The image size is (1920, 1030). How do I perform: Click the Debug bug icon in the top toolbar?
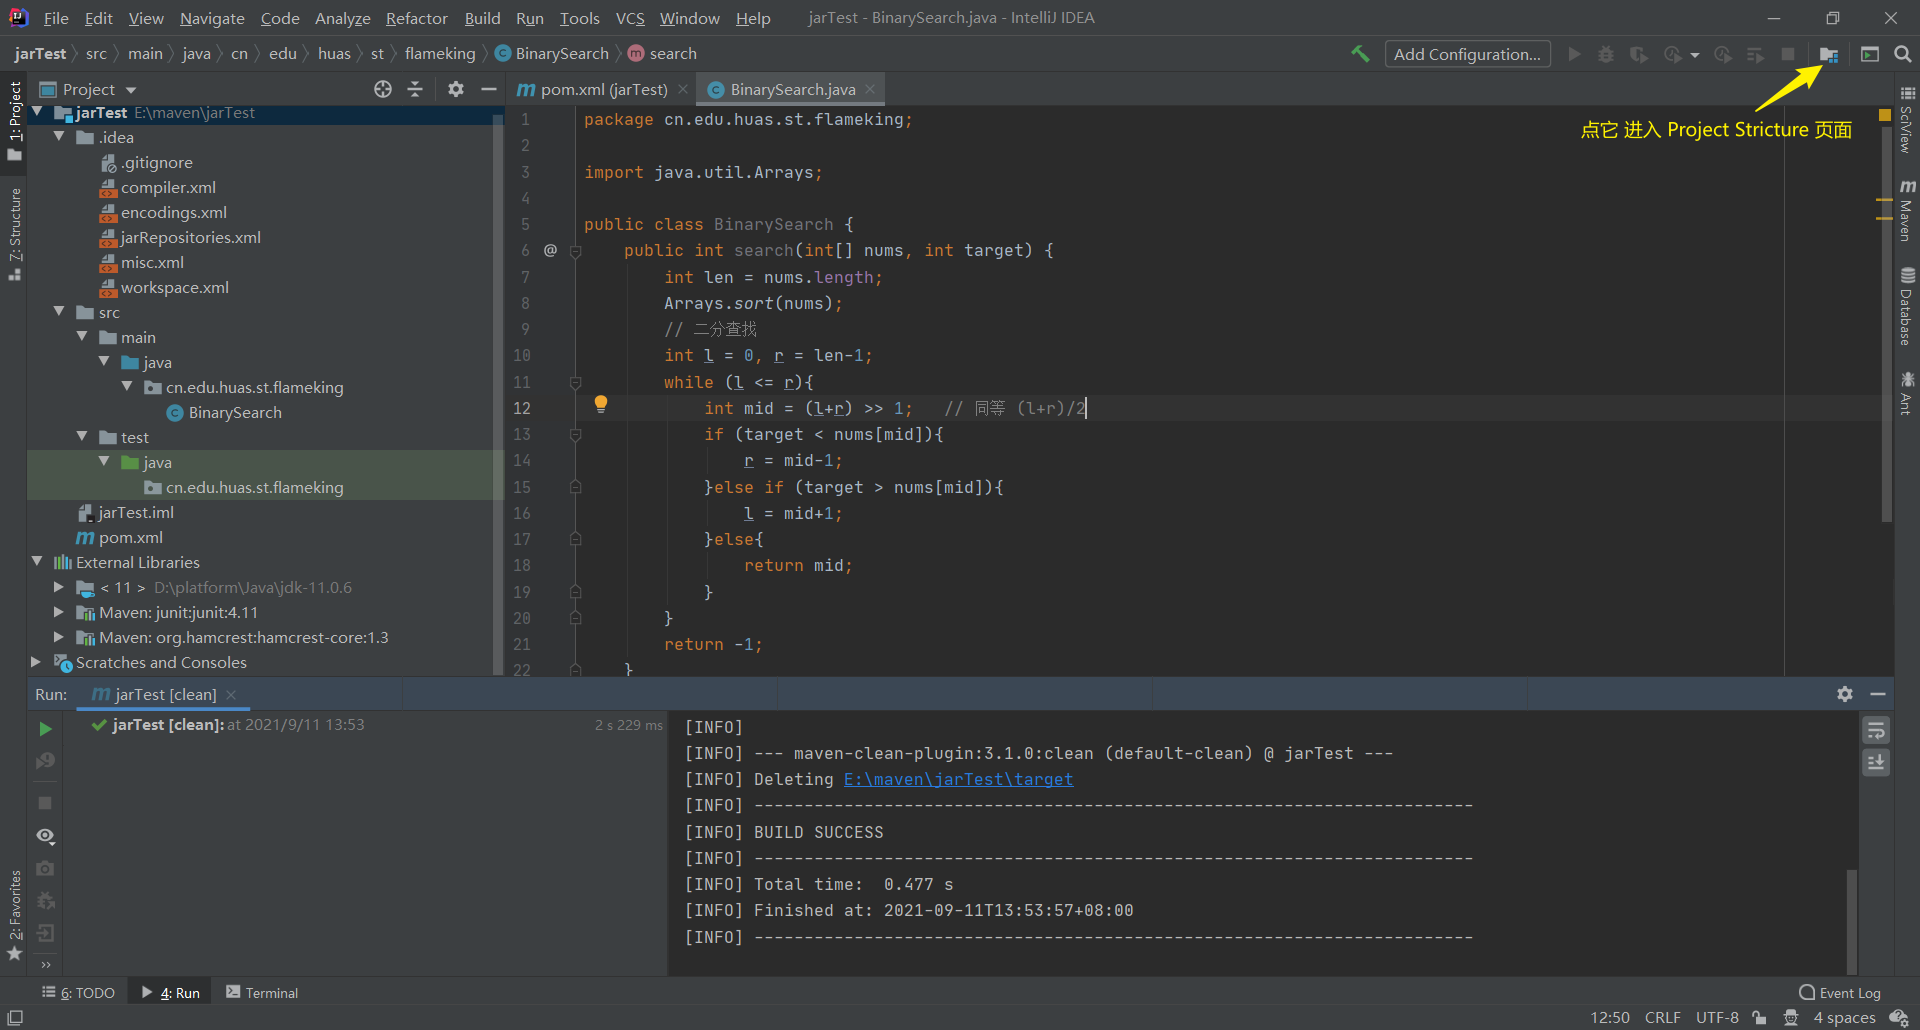click(x=1606, y=54)
